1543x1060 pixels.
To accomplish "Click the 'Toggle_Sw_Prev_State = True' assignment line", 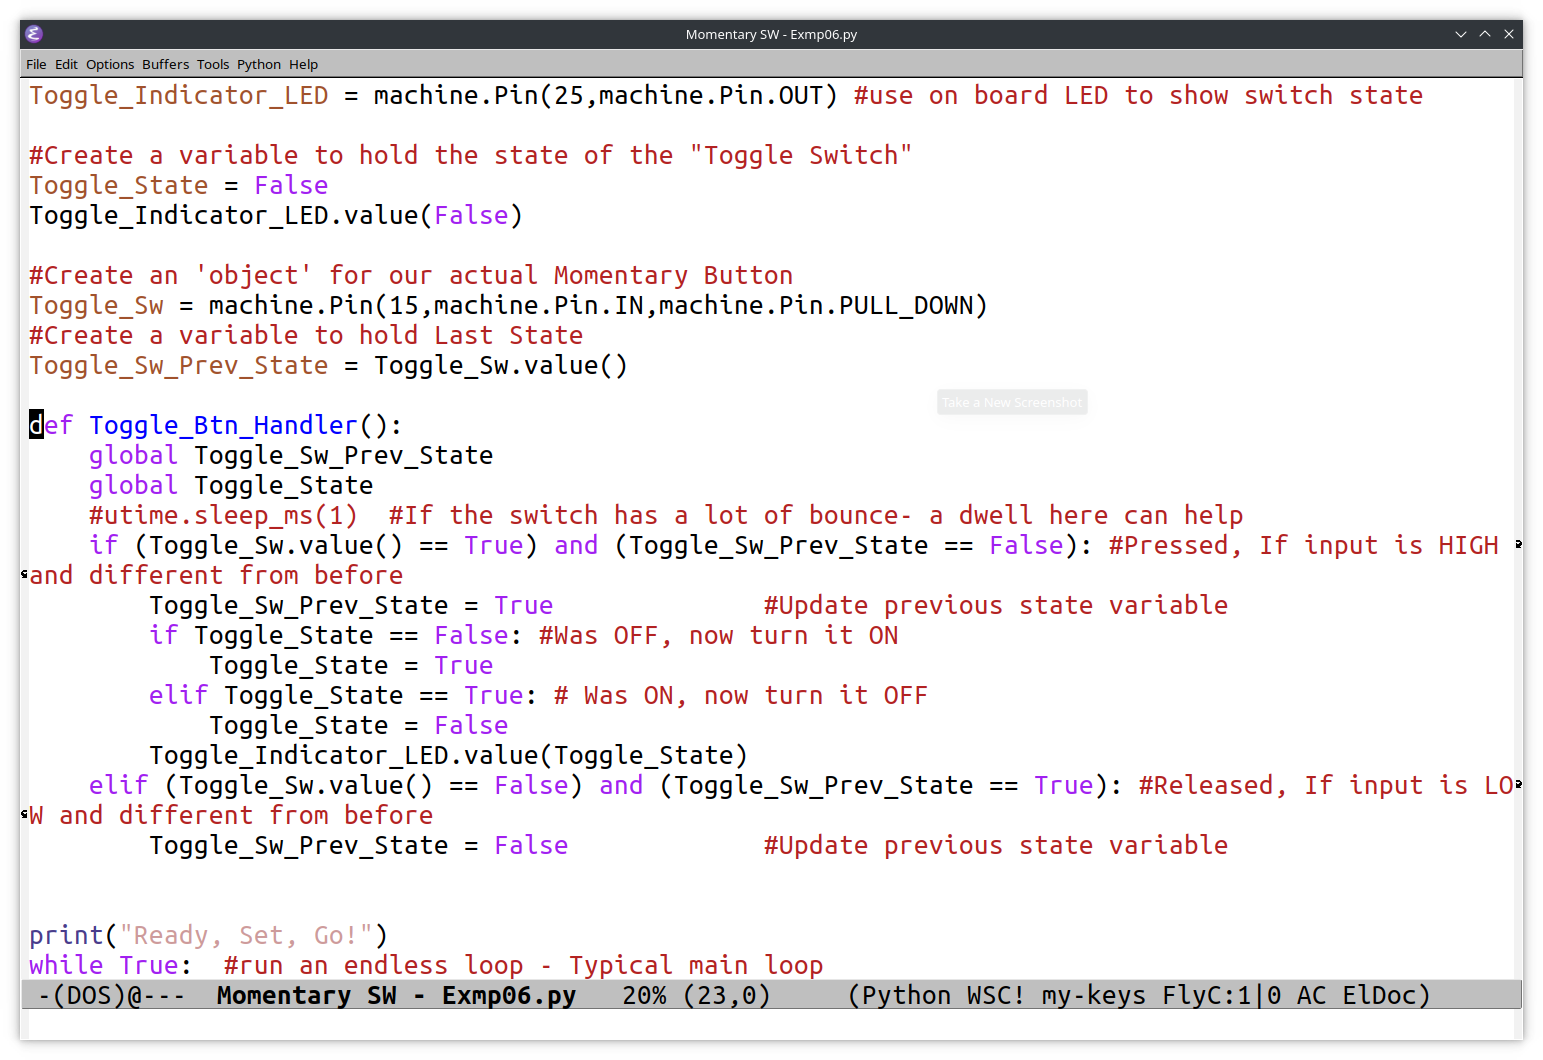I will [x=351, y=606].
